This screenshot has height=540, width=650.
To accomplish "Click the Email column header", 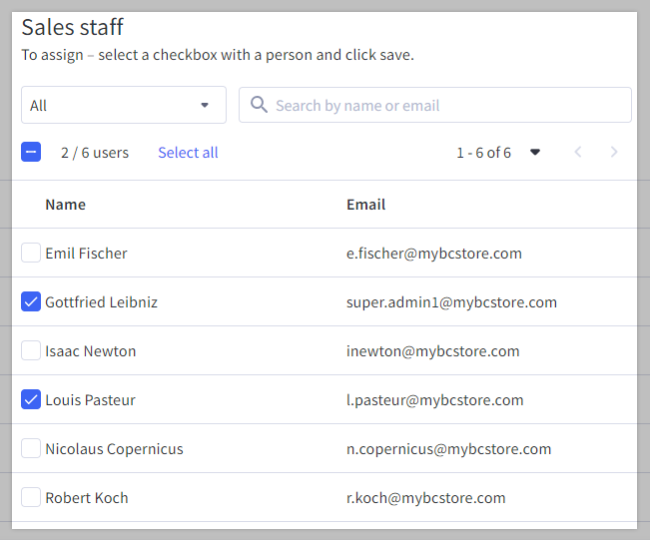I will click(366, 204).
